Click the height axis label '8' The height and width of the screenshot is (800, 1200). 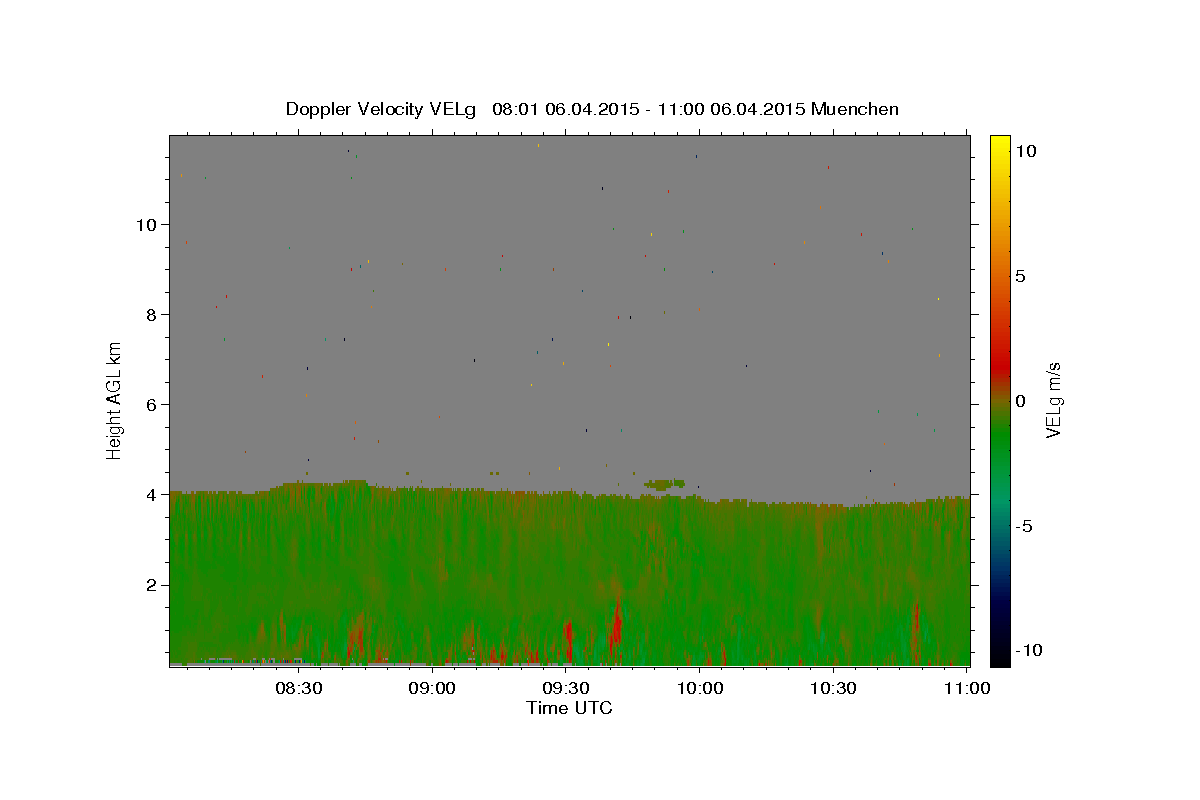tap(154, 314)
